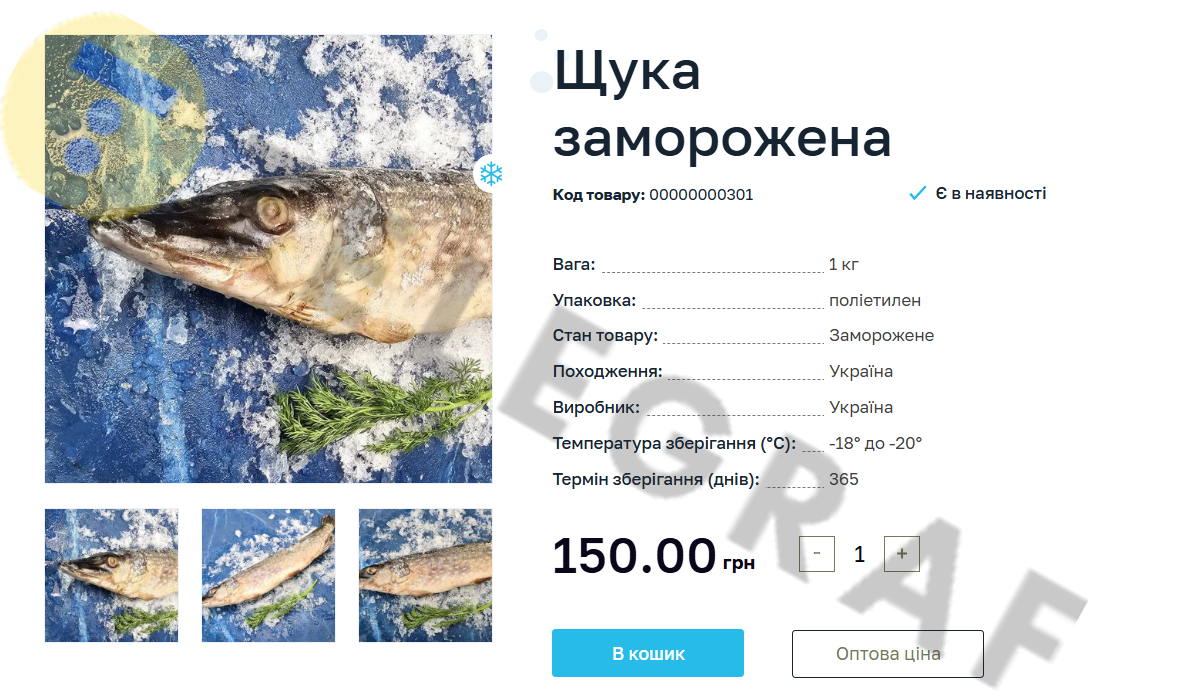
Task: Click the Є в наявності stock label
Action: point(991,194)
